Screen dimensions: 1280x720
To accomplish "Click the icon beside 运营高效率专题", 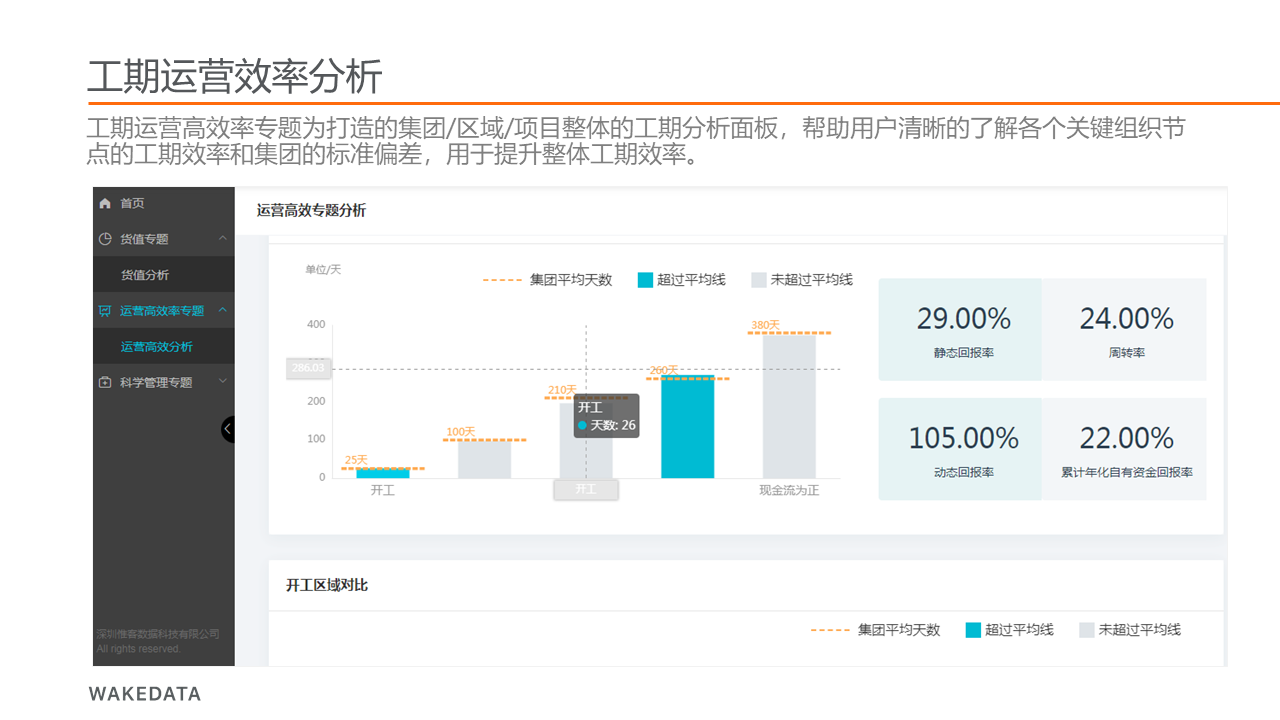I will pos(105,311).
